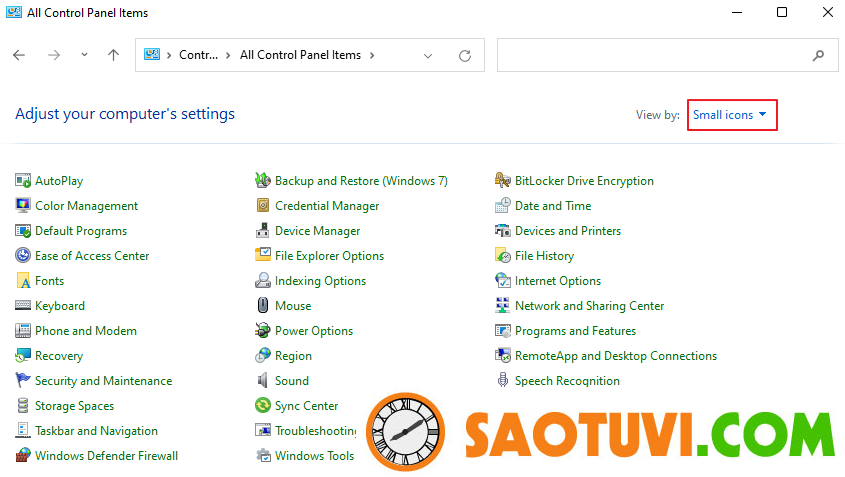Click the Power Options icon
The width and height of the screenshot is (845, 477).
(262, 330)
